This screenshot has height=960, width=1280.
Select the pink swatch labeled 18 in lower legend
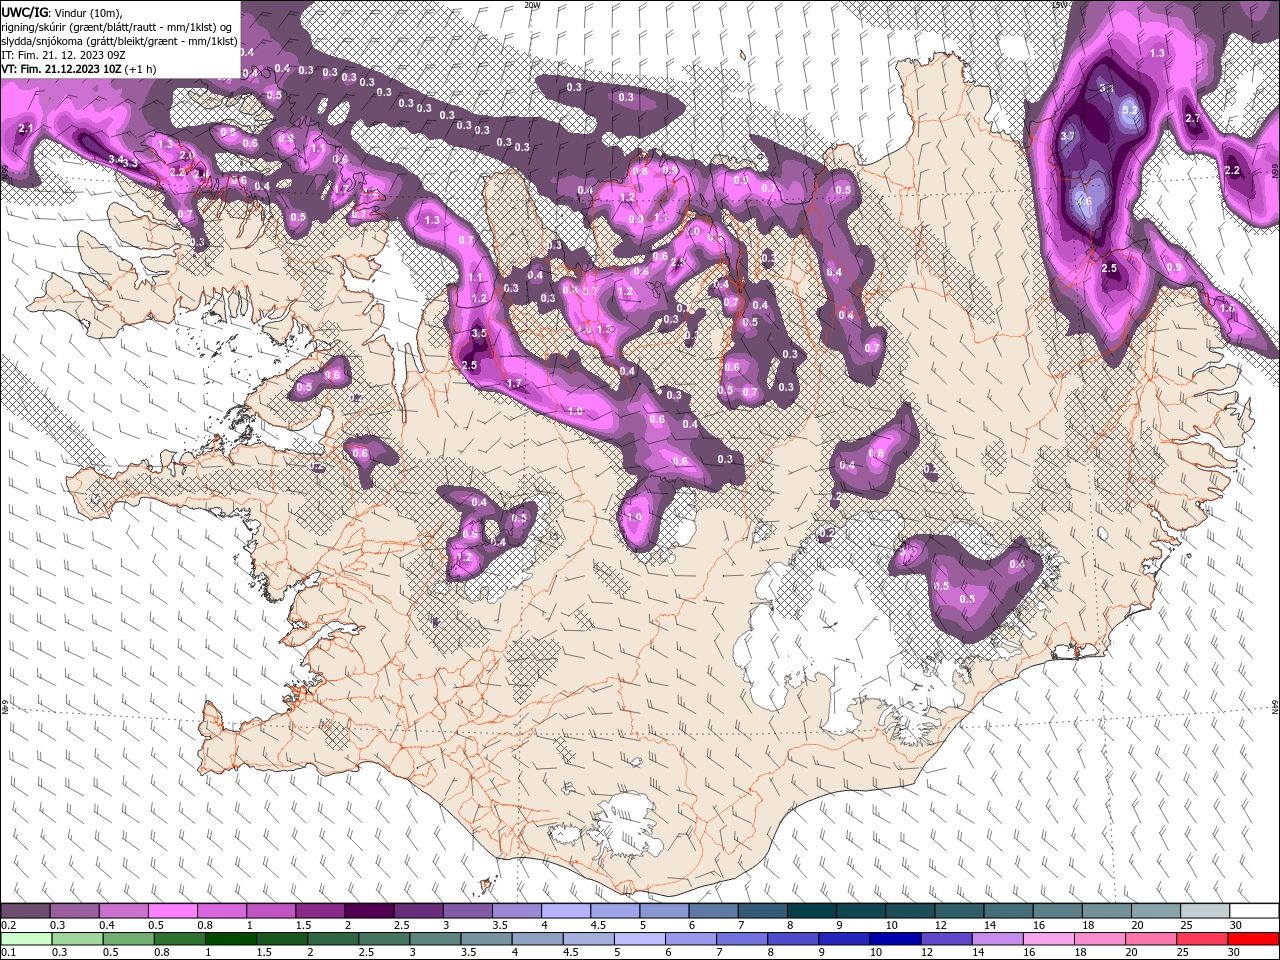coord(1100,939)
